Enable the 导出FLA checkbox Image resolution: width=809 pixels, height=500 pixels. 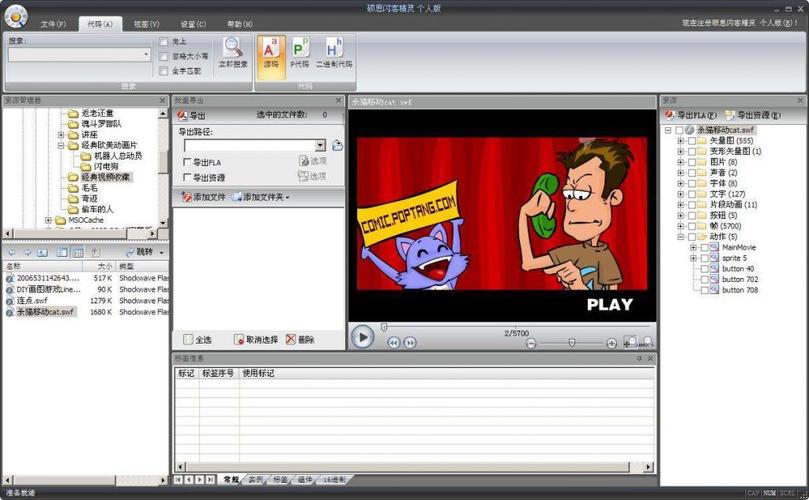[187, 162]
